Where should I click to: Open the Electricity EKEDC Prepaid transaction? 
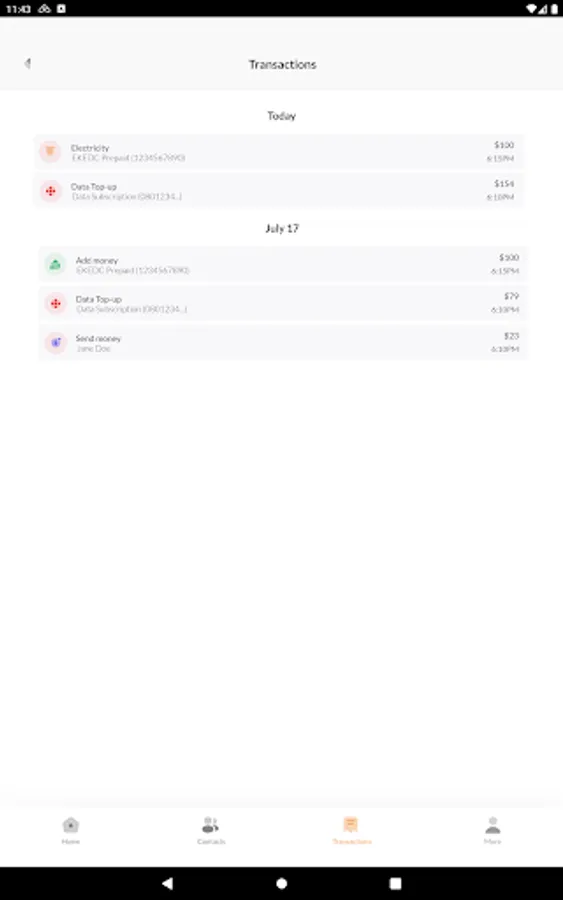point(279,152)
